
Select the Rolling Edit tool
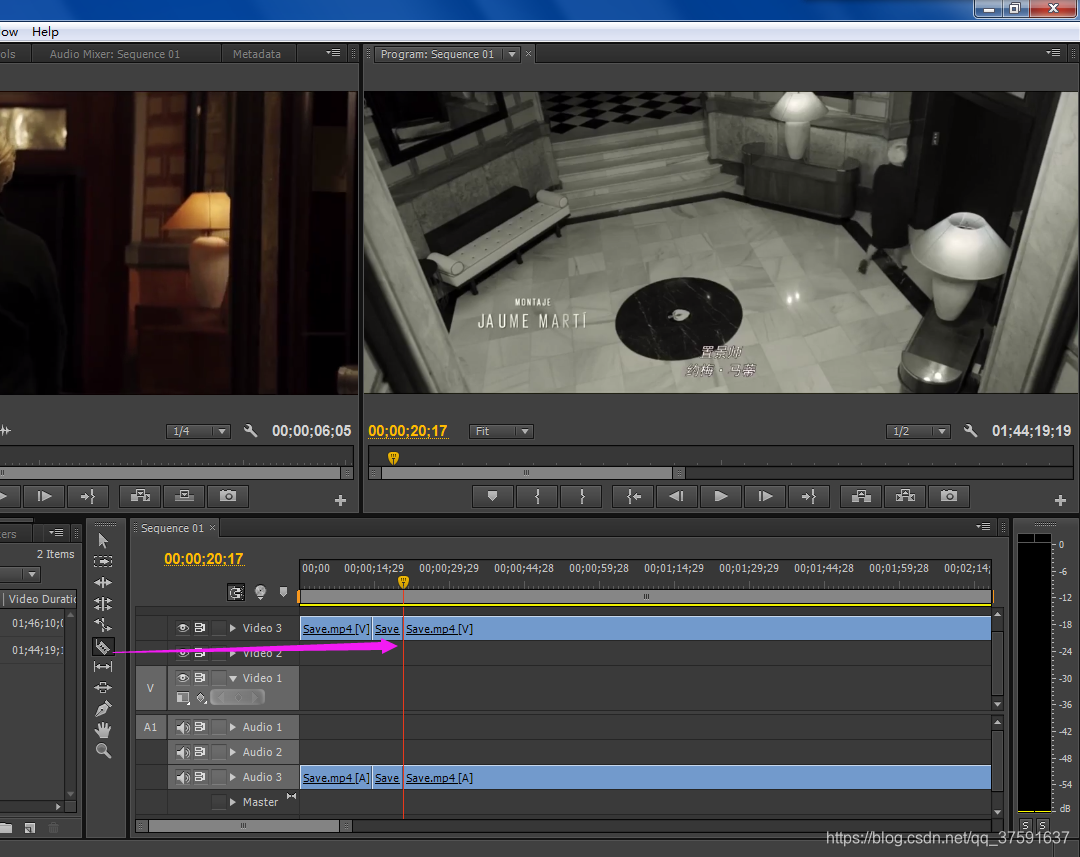[103, 604]
